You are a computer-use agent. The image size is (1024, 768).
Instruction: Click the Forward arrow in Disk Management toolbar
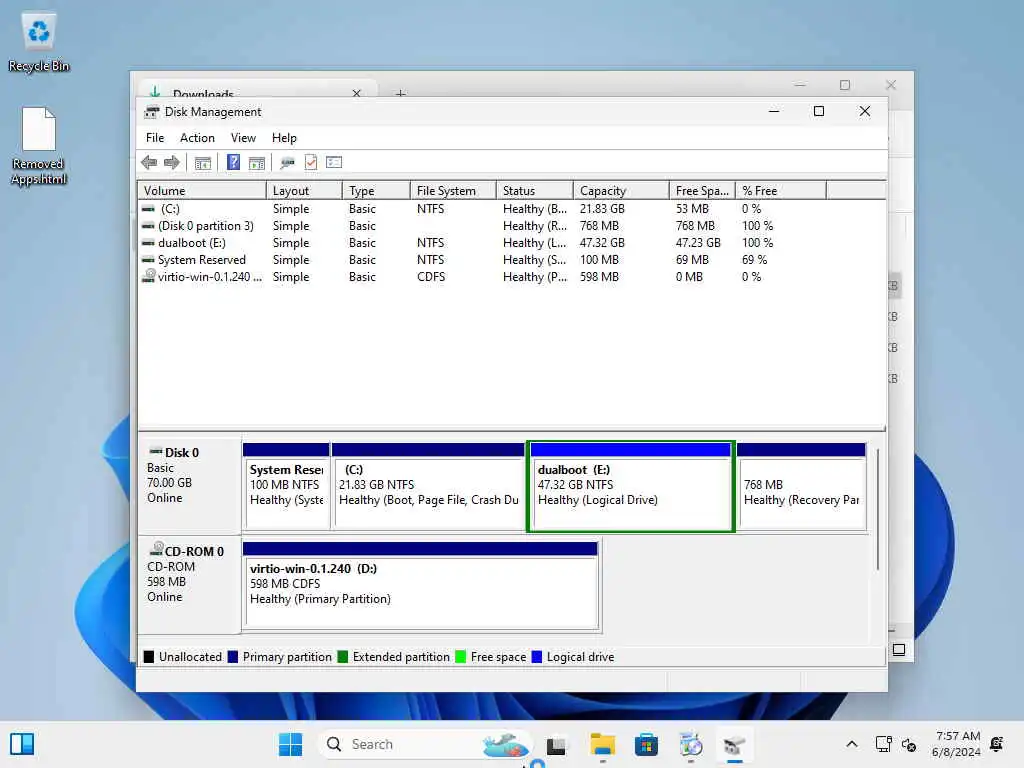coord(172,163)
